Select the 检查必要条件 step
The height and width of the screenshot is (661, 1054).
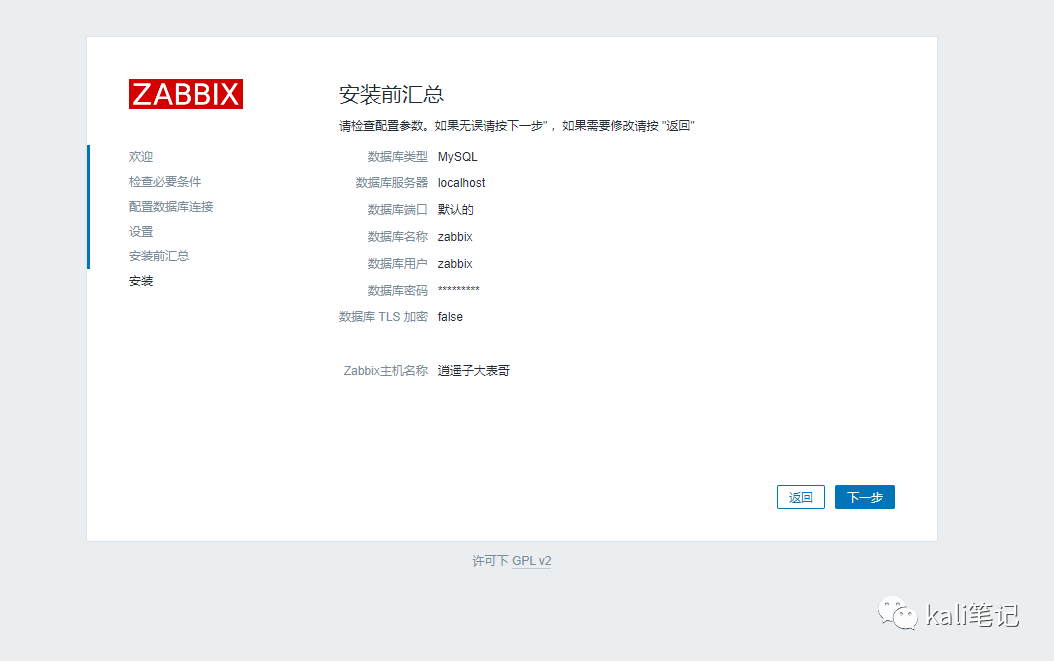pyautogui.click(x=165, y=182)
